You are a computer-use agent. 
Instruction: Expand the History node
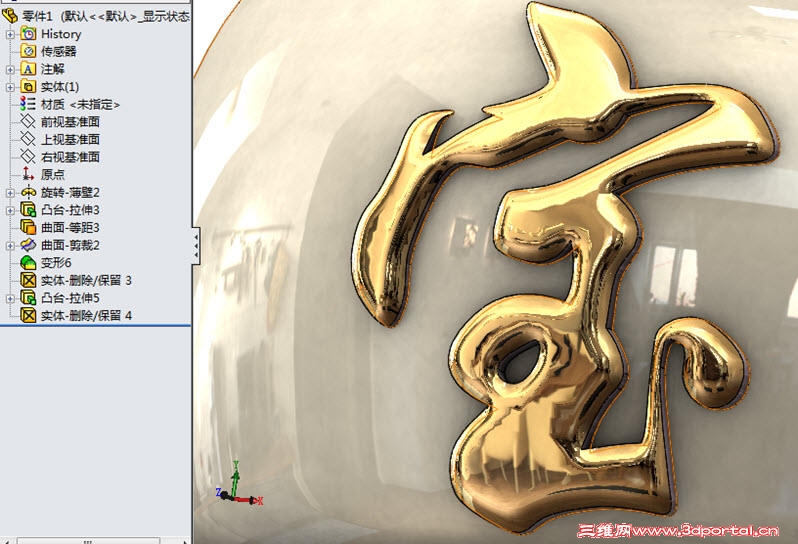pos(10,35)
